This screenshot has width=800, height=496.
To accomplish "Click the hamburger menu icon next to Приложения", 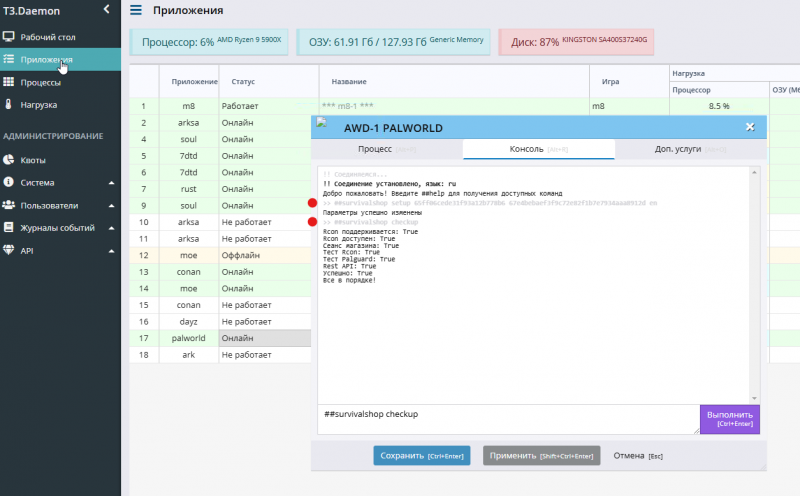I will (136, 10).
